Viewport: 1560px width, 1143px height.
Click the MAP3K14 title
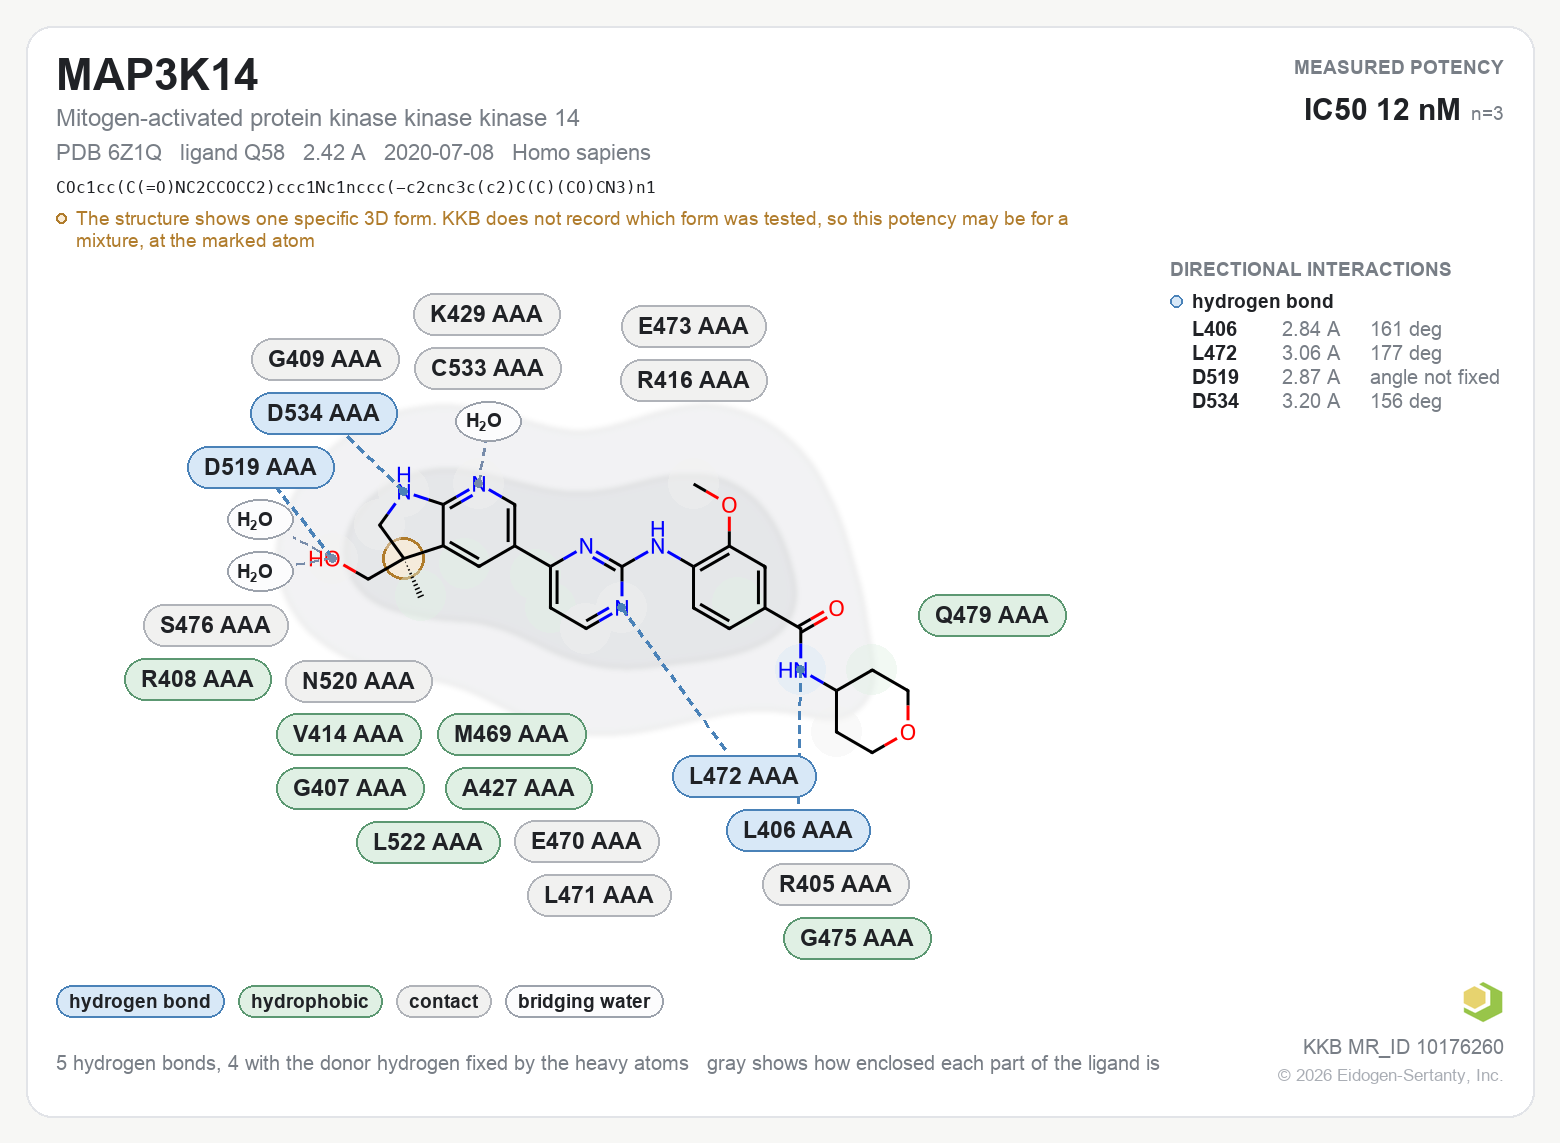click(158, 75)
